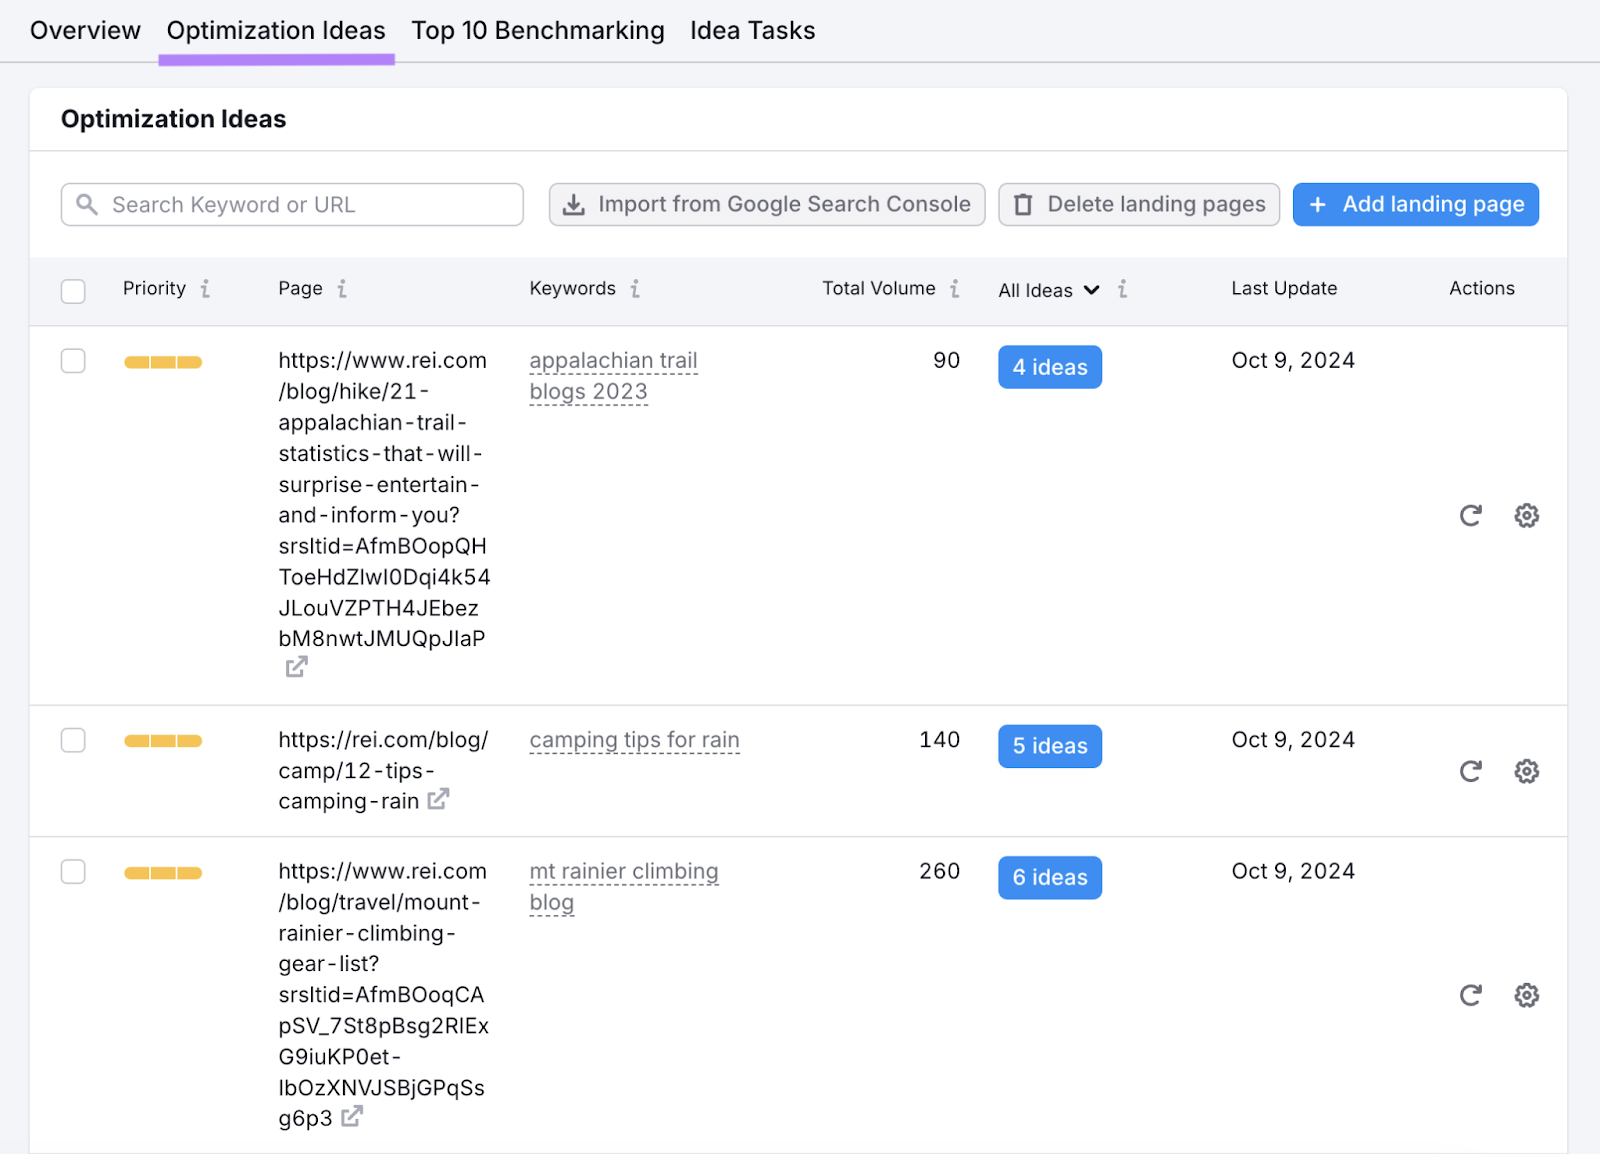The height and width of the screenshot is (1154, 1600).
Task: Click the info icon beside the Keywords header
Action: tap(637, 289)
